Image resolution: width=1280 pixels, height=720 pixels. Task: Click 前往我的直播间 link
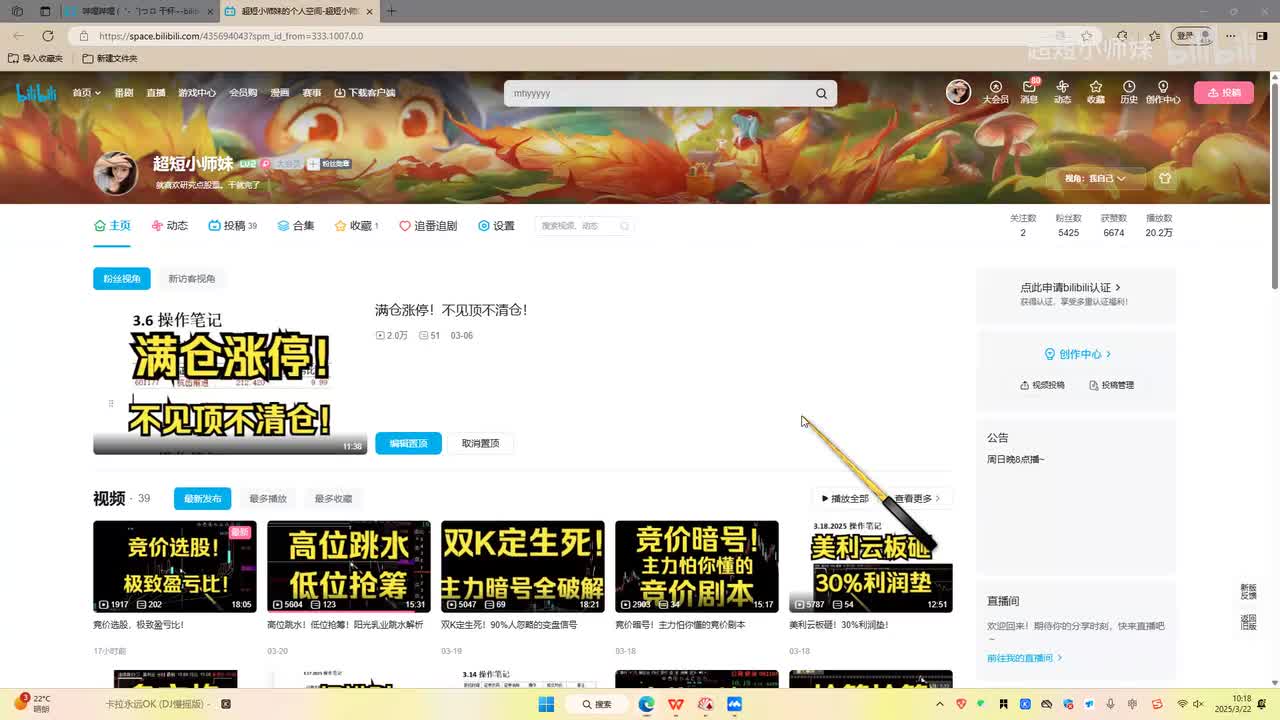(x=1024, y=658)
